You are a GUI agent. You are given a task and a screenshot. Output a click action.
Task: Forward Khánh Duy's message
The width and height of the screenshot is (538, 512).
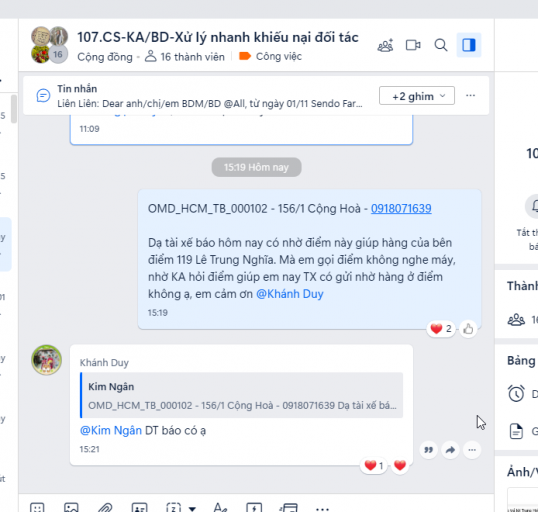450,450
